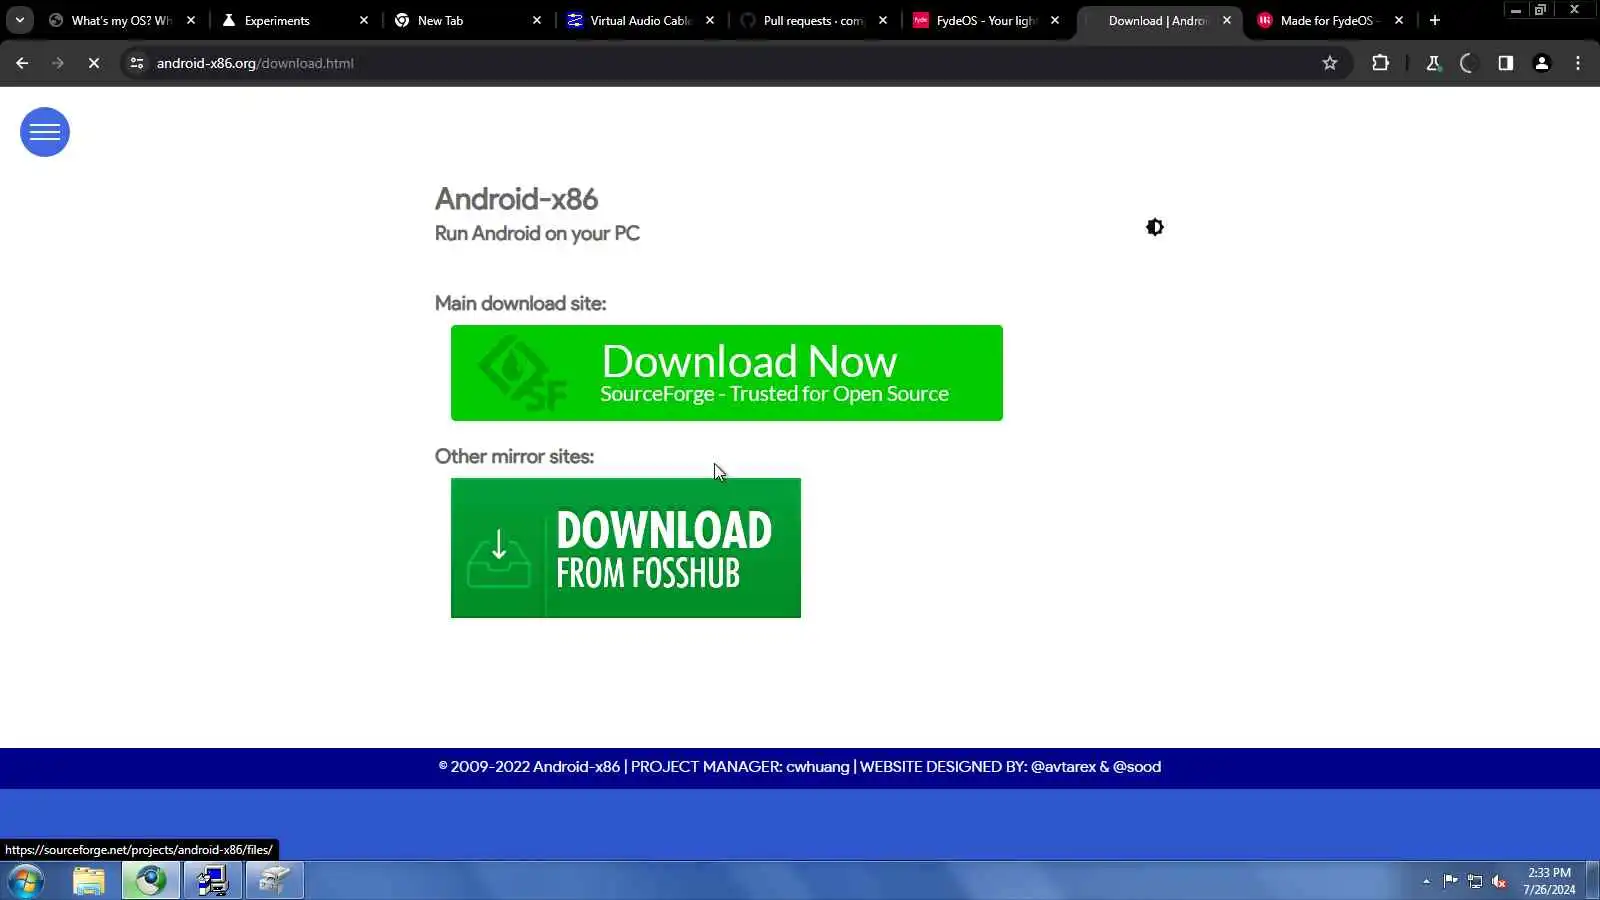Switch to Virtual Audio Cable tab
Viewport: 1600px width, 900px height.
[x=640, y=20]
